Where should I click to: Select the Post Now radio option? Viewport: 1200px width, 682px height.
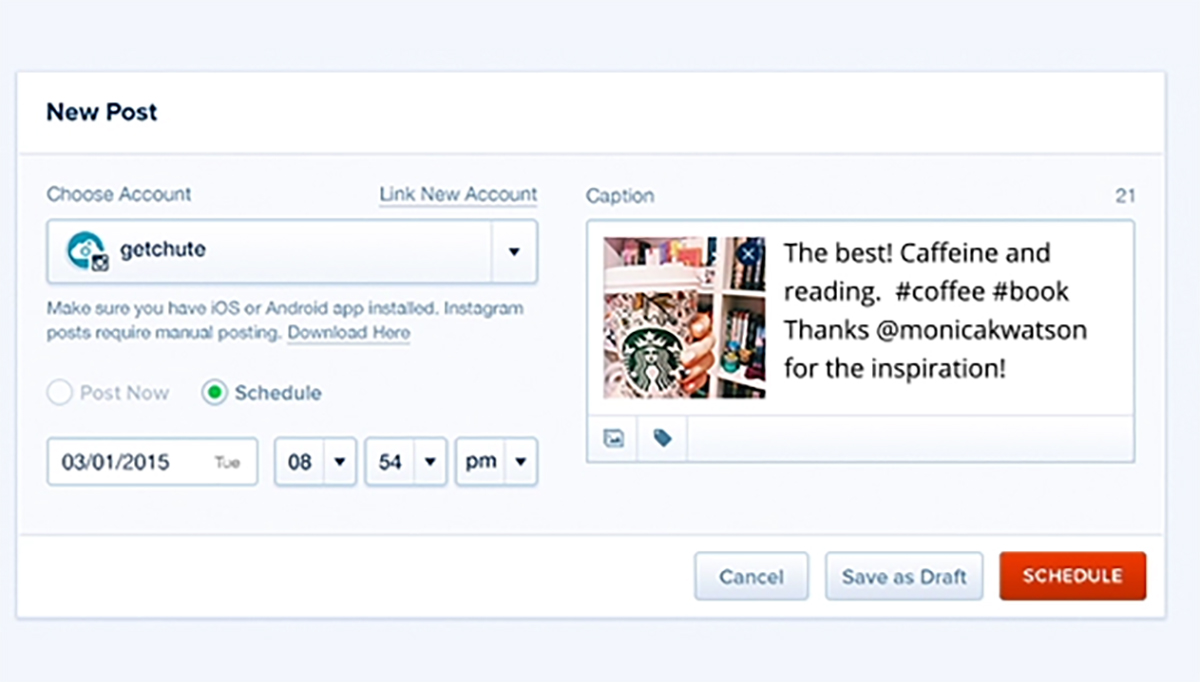click(x=60, y=393)
